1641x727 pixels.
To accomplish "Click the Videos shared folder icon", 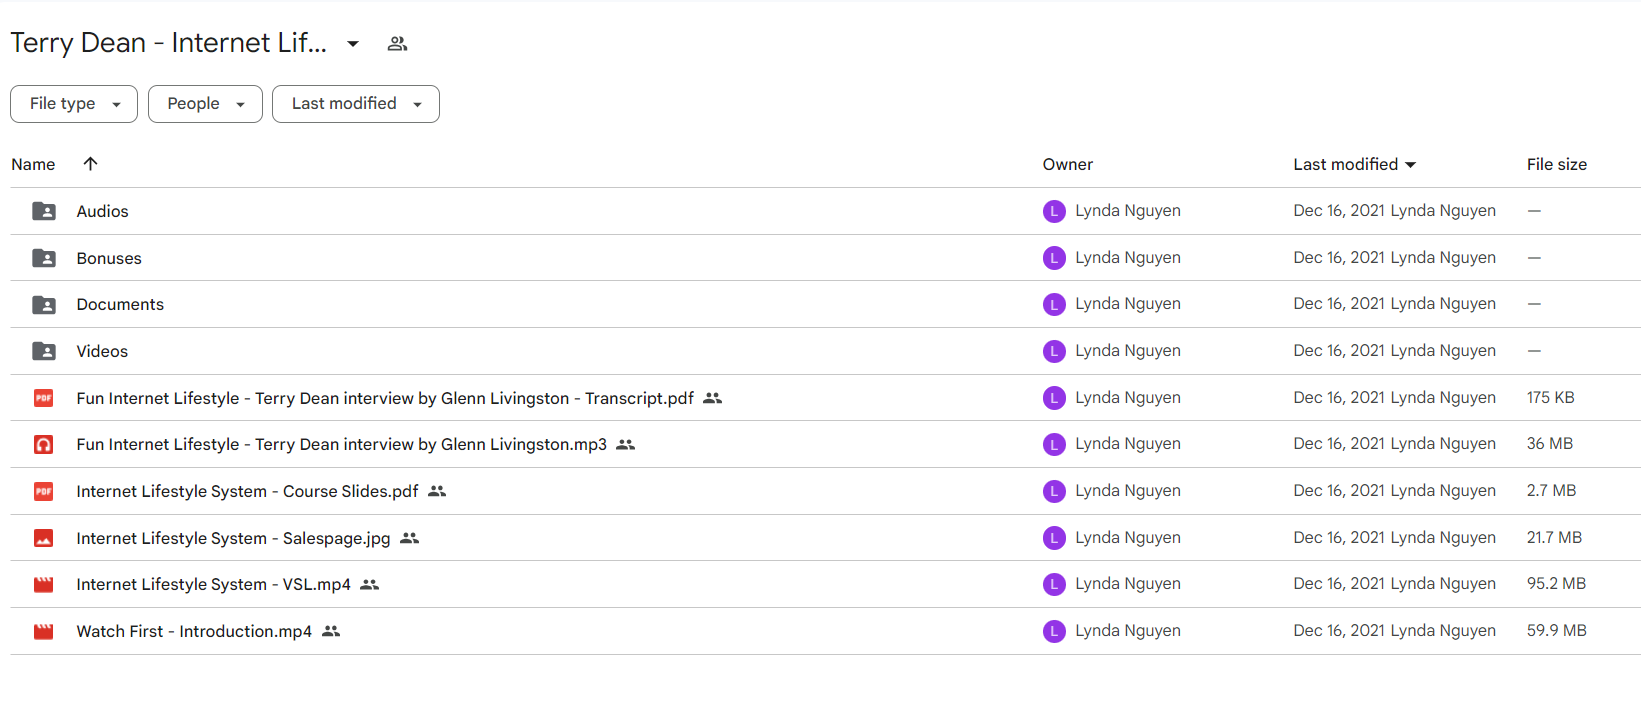I will tap(44, 351).
